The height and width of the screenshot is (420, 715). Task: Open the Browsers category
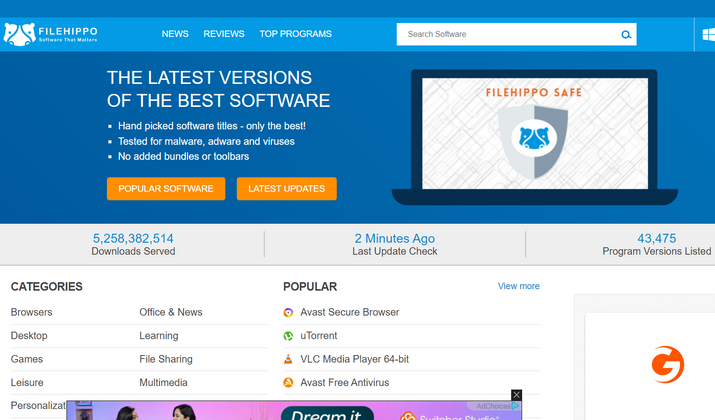[31, 312]
